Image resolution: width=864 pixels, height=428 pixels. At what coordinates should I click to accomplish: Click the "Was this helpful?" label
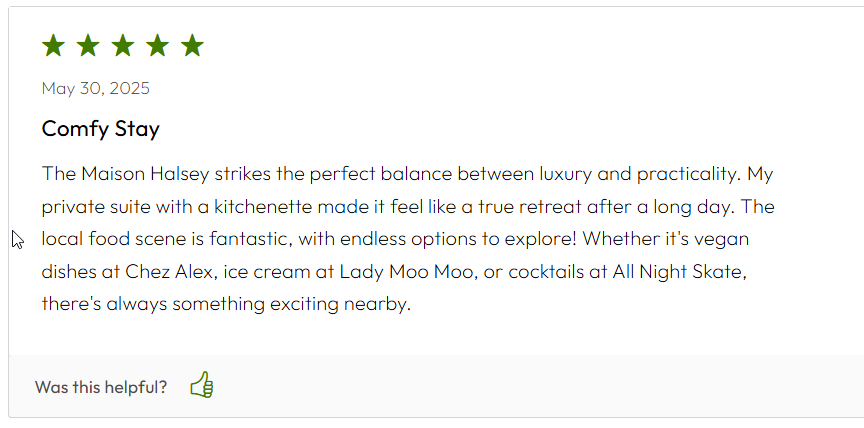(x=101, y=387)
